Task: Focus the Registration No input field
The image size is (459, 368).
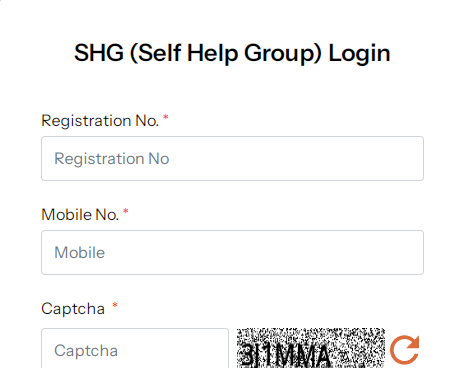Action: [x=232, y=158]
